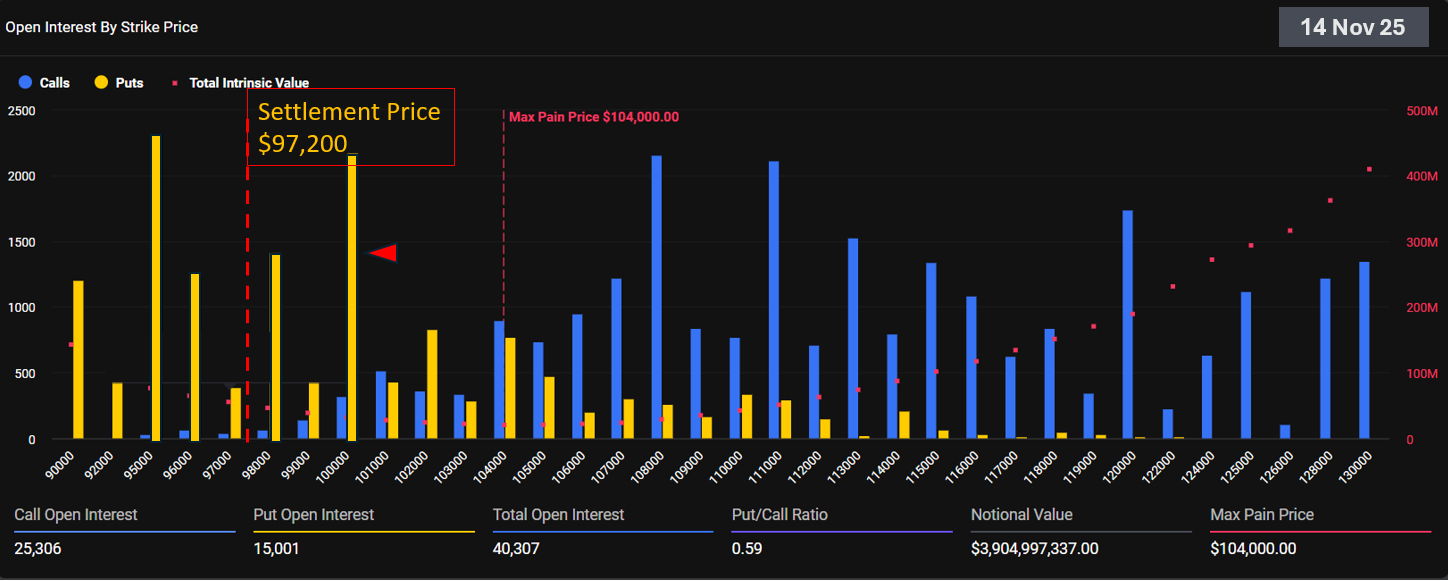Click the red Total Intrinsic Value marker
1448x581 pixels.
coord(175,83)
